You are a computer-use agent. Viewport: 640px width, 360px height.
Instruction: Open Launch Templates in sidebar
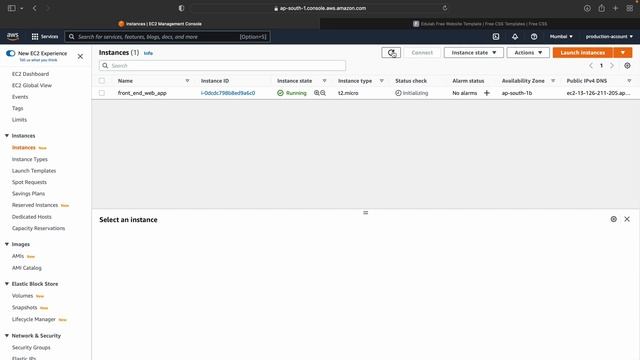click(x=34, y=171)
